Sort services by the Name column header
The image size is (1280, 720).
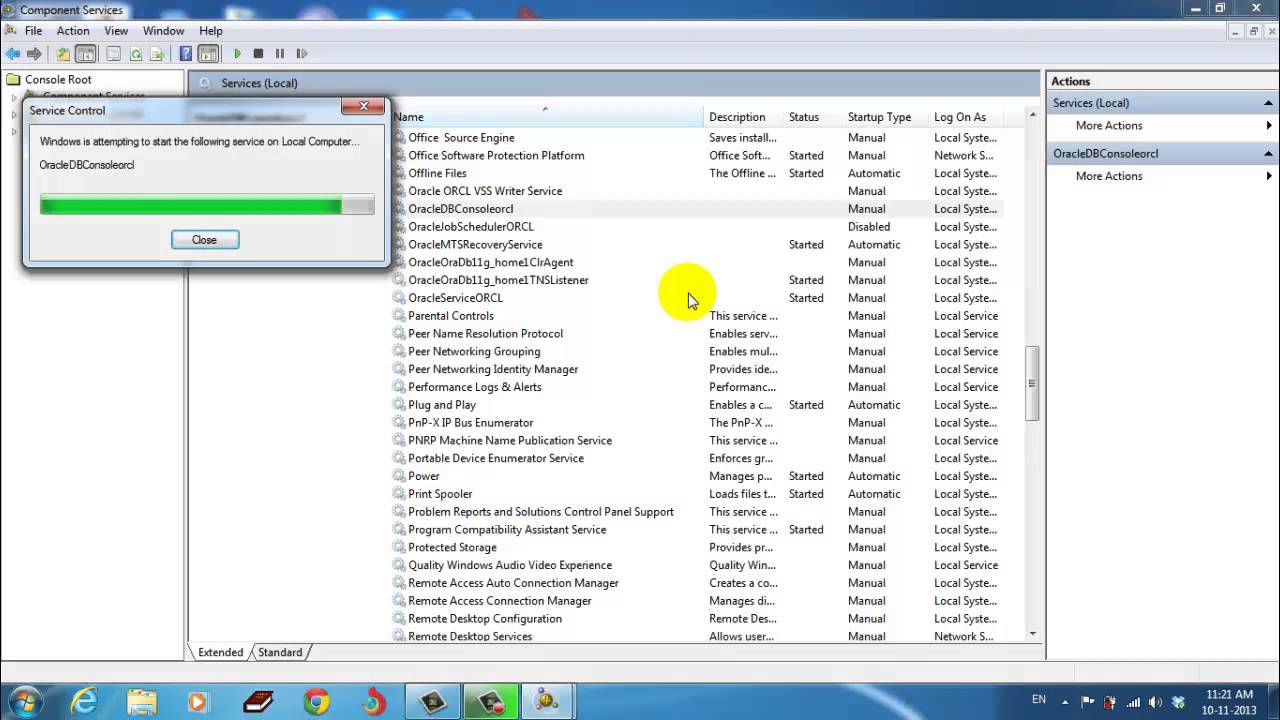pos(547,117)
